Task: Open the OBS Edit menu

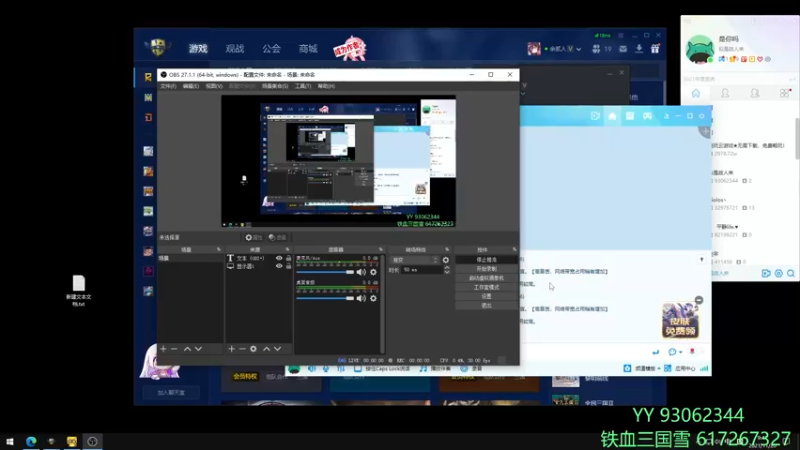Action: [191, 86]
